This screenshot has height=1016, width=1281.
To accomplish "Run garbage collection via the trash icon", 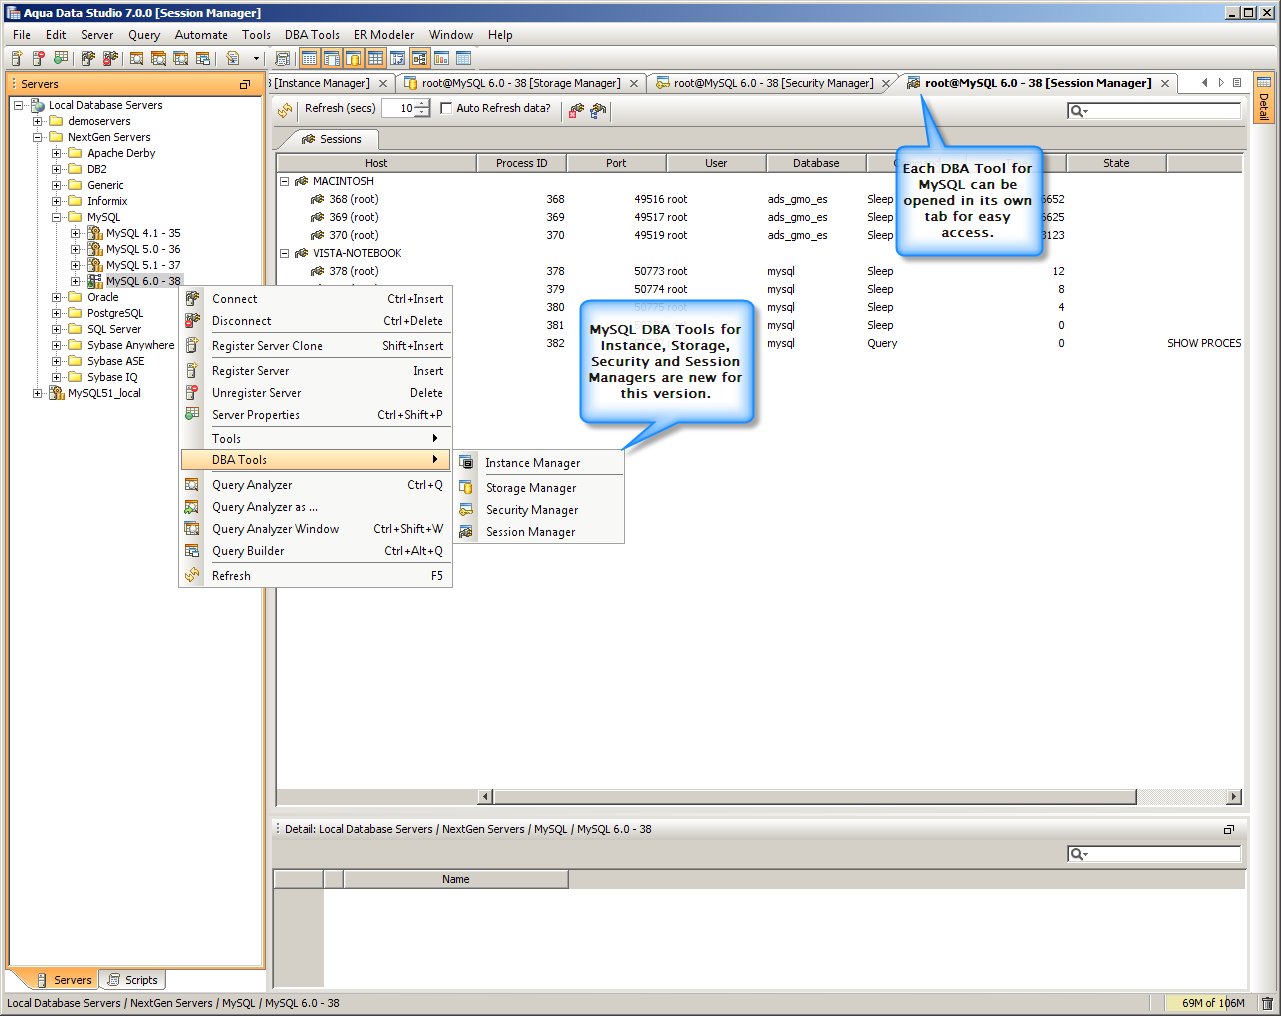I will (x=1267, y=1003).
